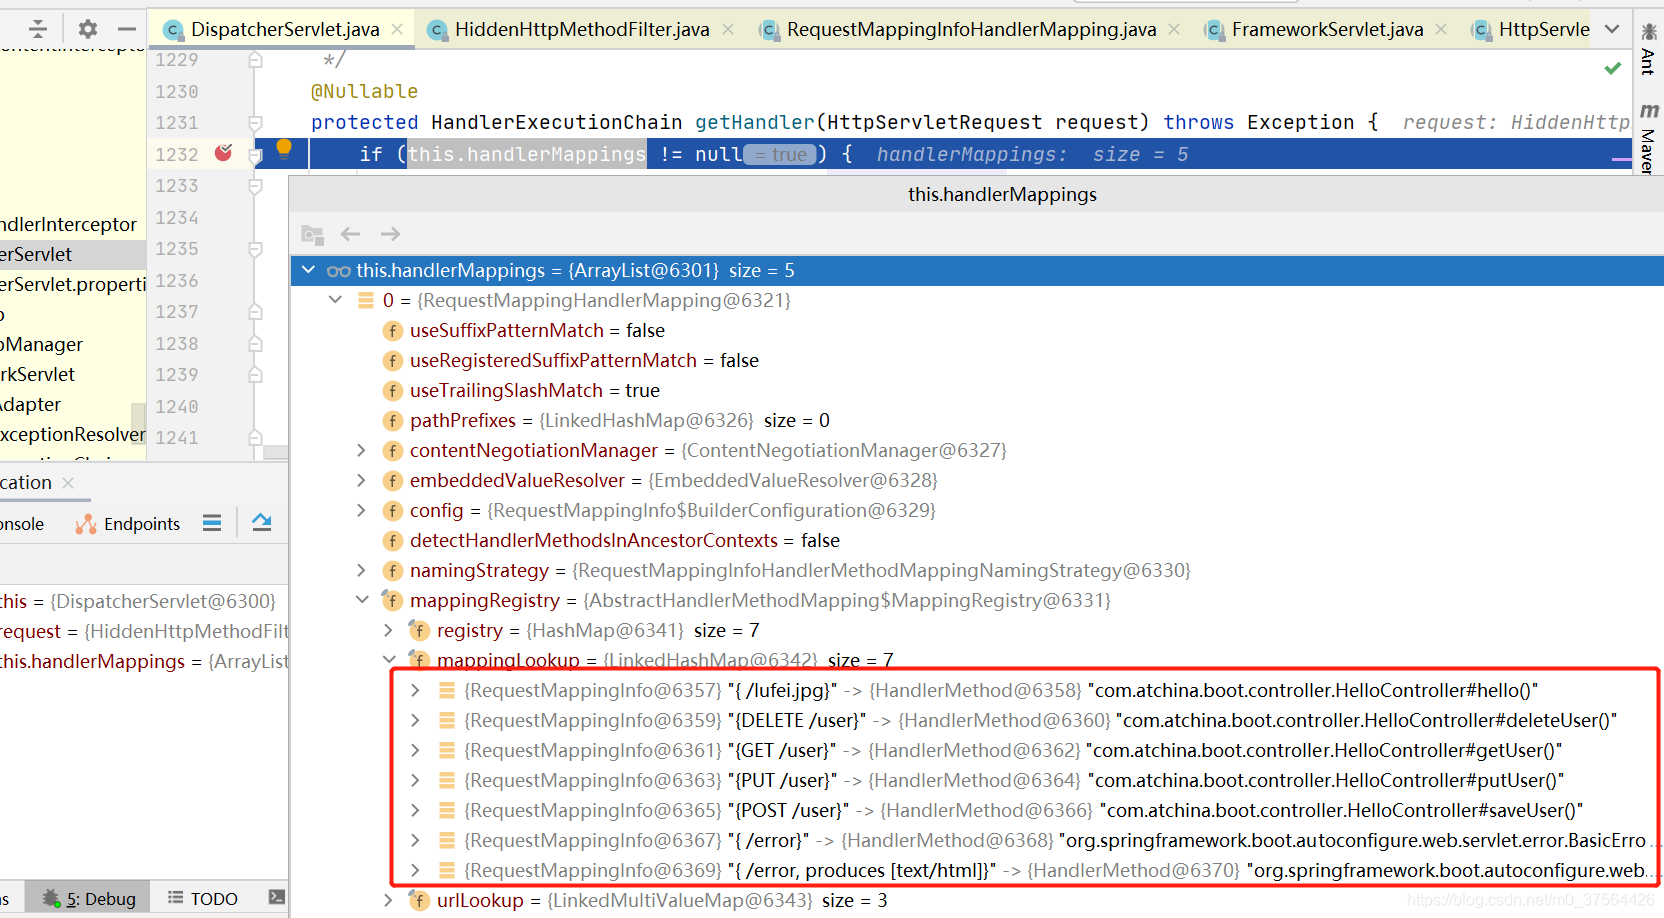The height and width of the screenshot is (918, 1664).
Task: Close the HiddenHttpMethodFilter.java tab
Action: click(x=728, y=29)
